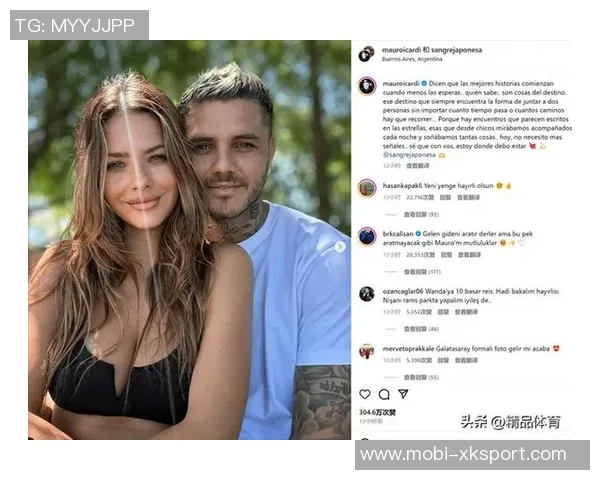This screenshot has width=600, height=480.
Task: Open the mauroicardi caption avatar
Action: 367,86
